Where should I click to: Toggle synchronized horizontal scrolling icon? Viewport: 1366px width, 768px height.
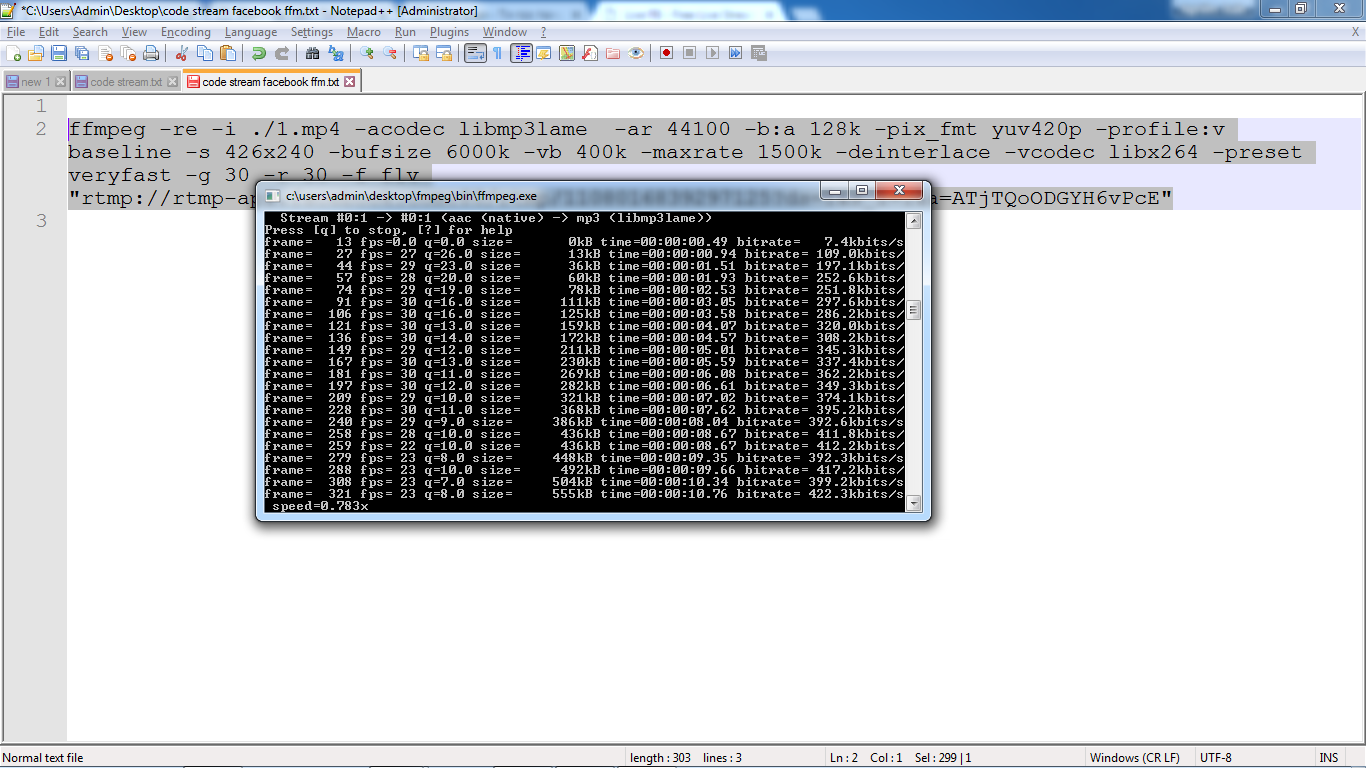pos(444,53)
